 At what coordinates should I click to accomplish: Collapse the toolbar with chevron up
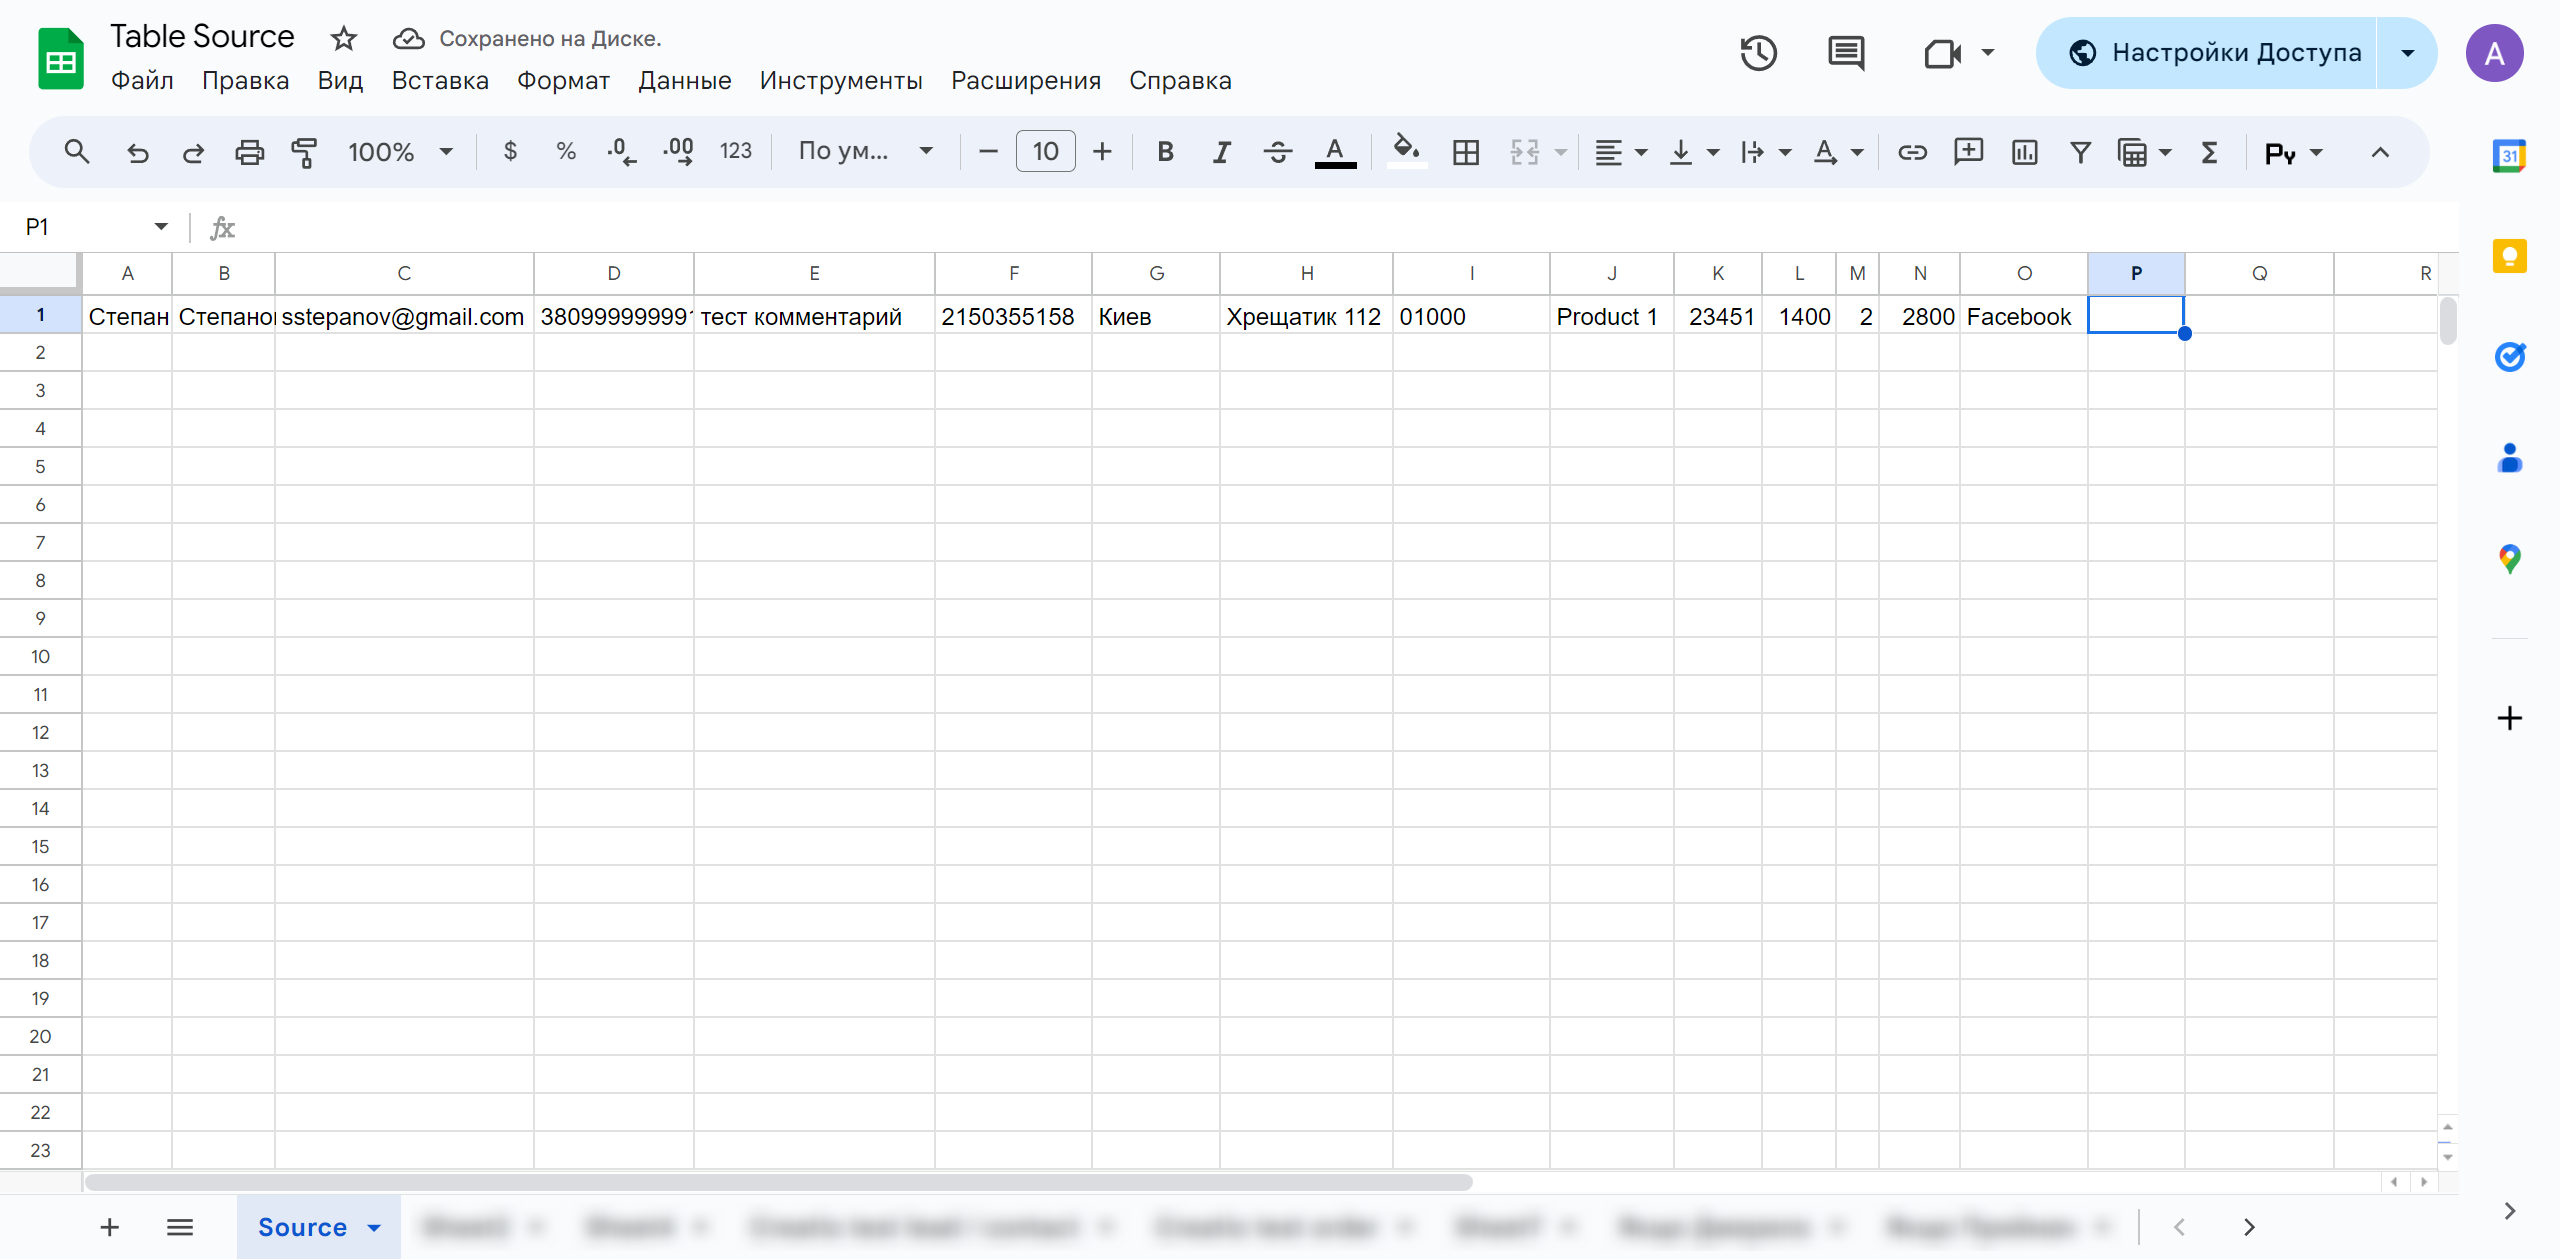click(2380, 152)
